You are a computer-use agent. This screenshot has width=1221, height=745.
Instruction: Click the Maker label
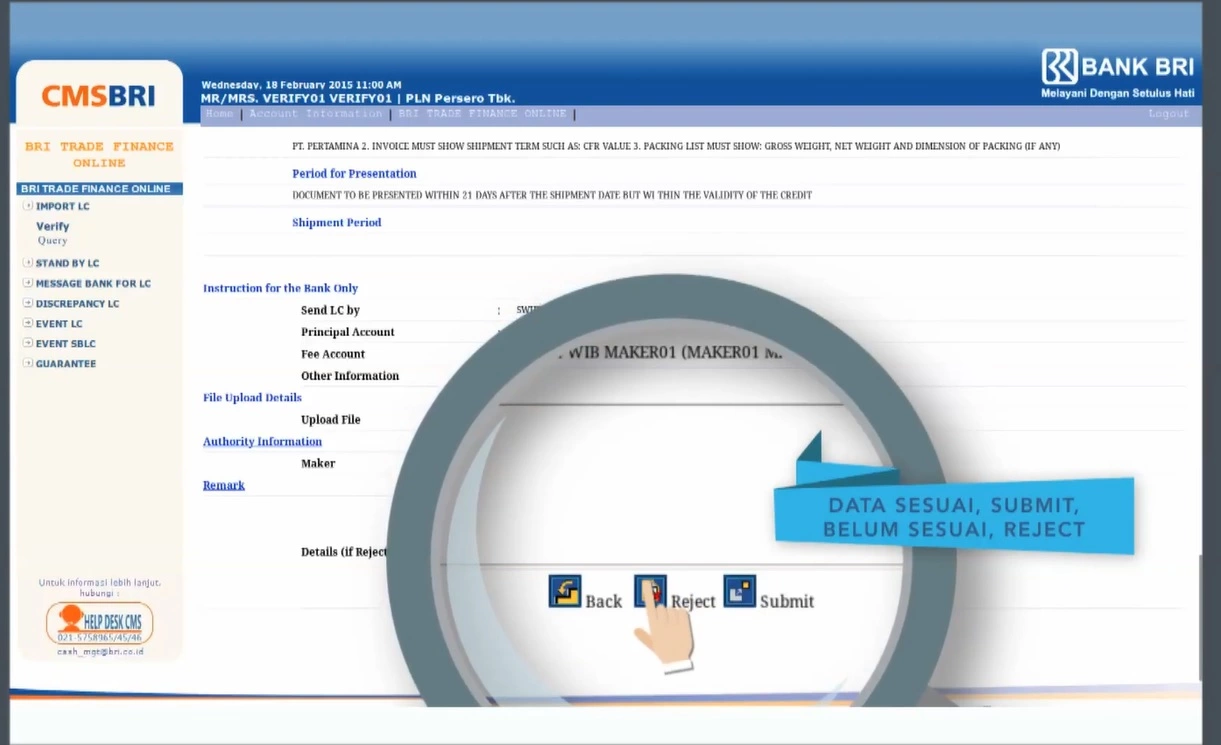318,464
